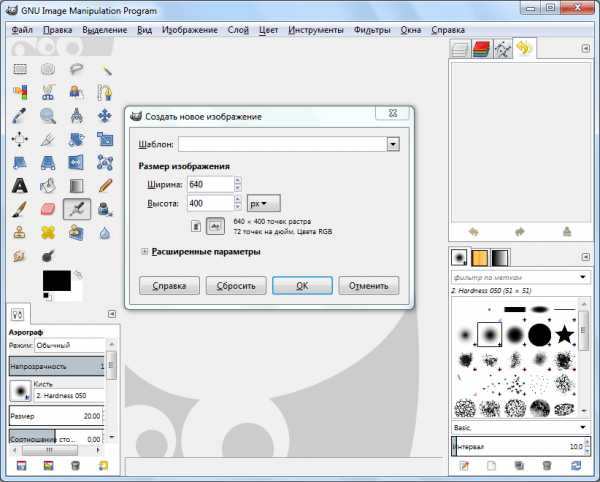Select the Rectangle Select tool
Screen dimensions: 600x482
click(x=20, y=69)
